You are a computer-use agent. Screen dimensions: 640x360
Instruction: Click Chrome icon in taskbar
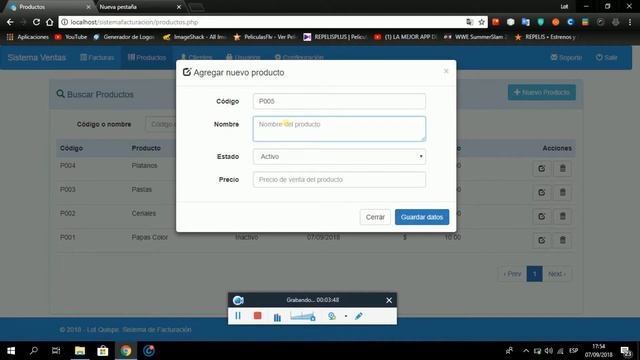[x=126, y=351]
